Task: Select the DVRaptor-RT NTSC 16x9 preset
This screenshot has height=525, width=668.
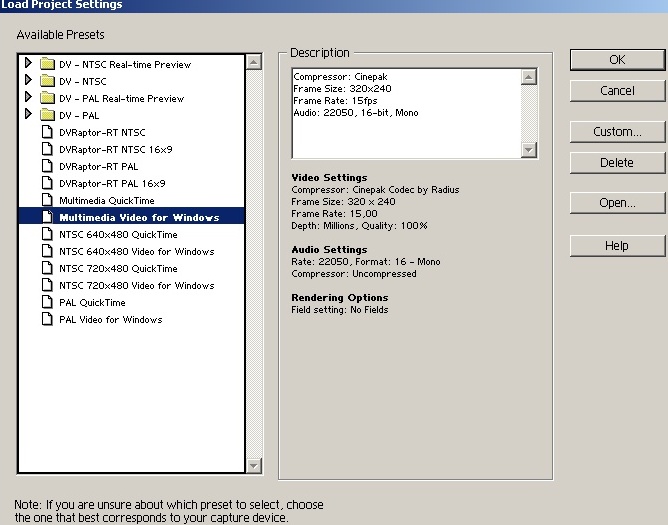Action: click(x=116, y=150)
